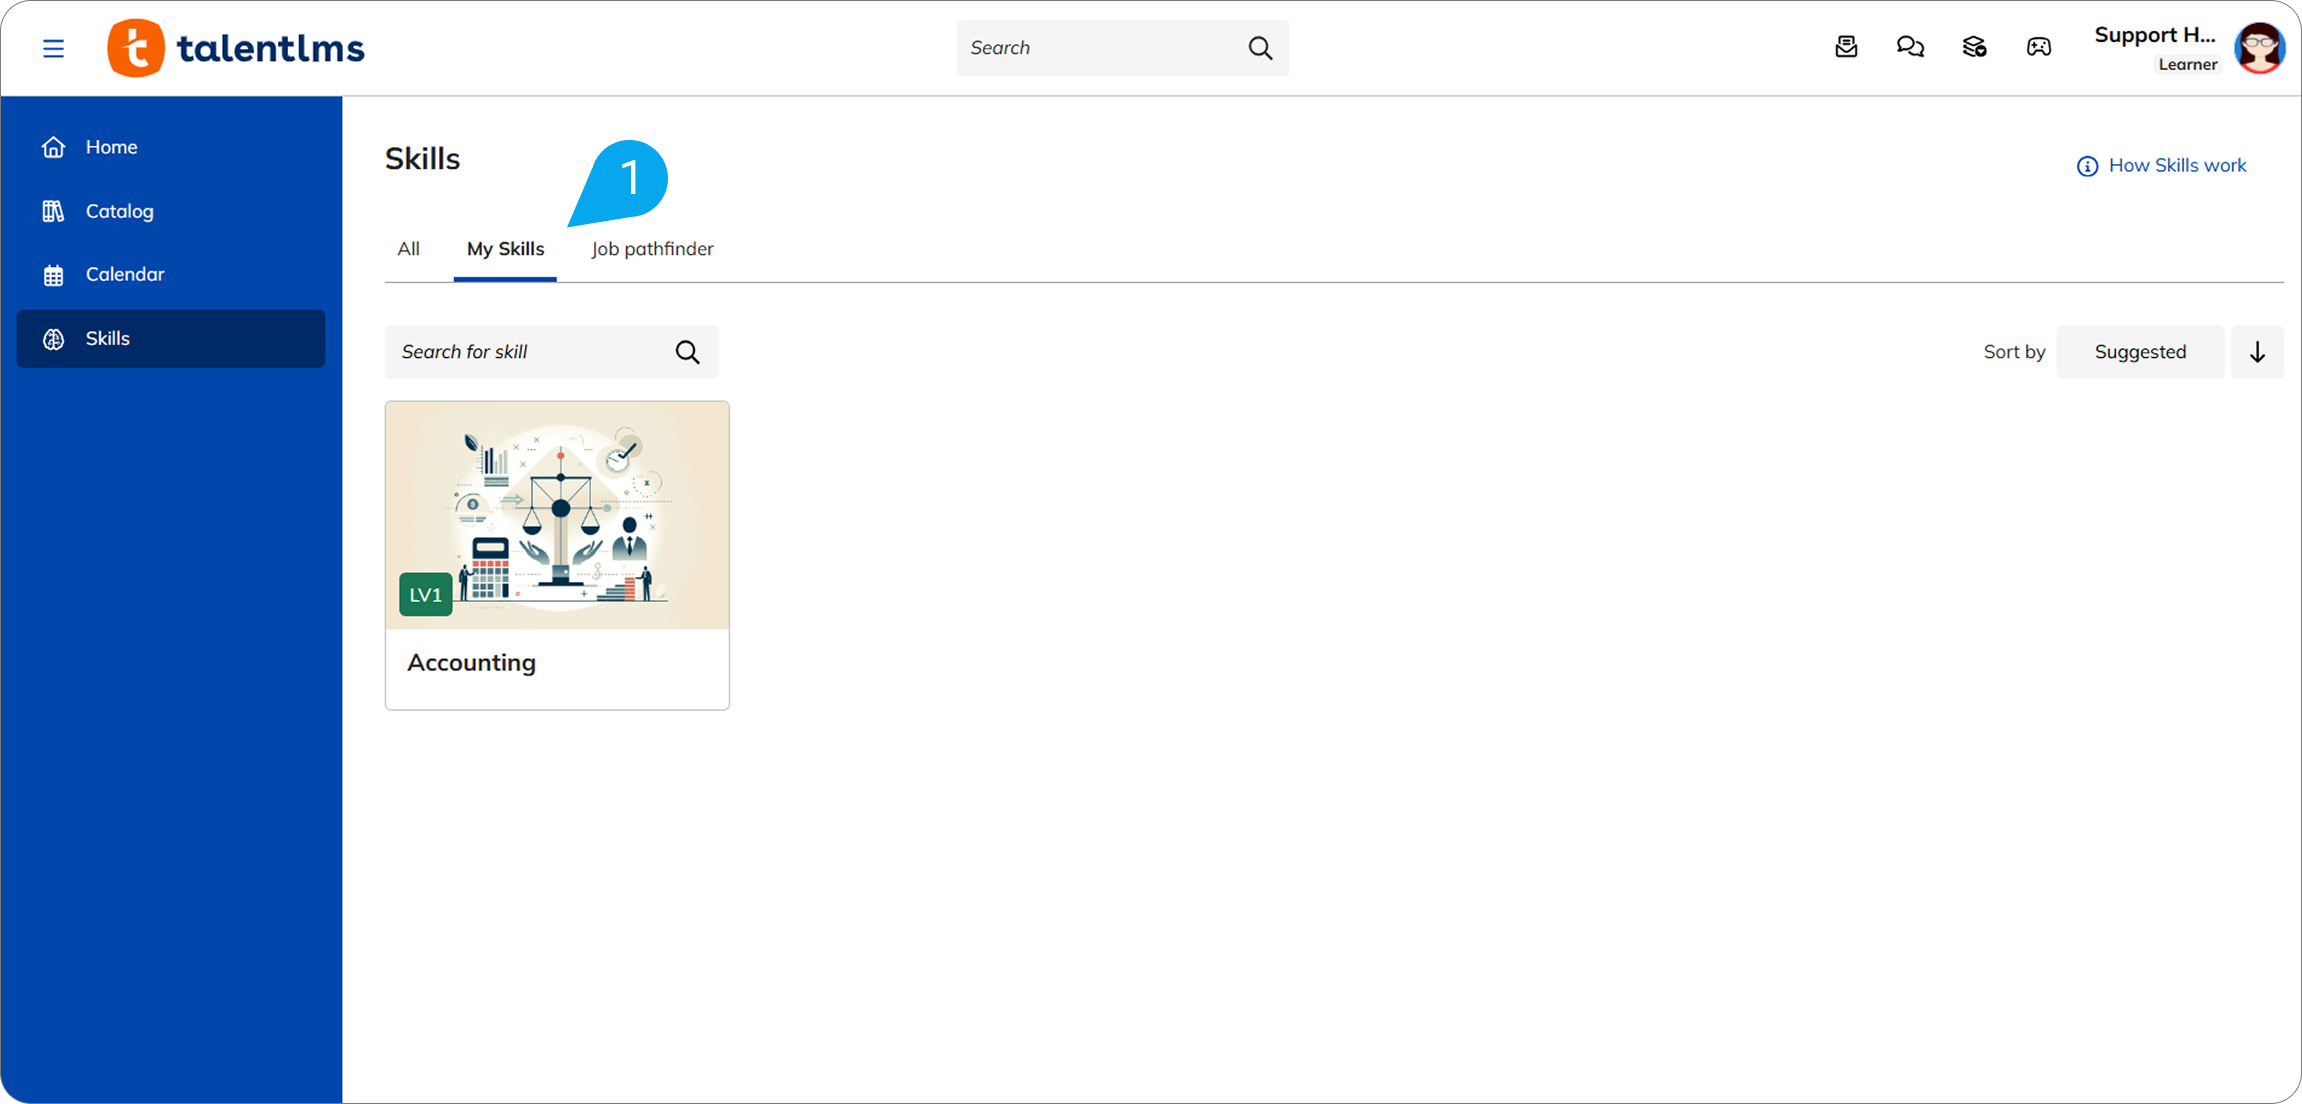Expand the Support H... user menu
The height and width of the screenshot is (1104, 2302).
2155,36
